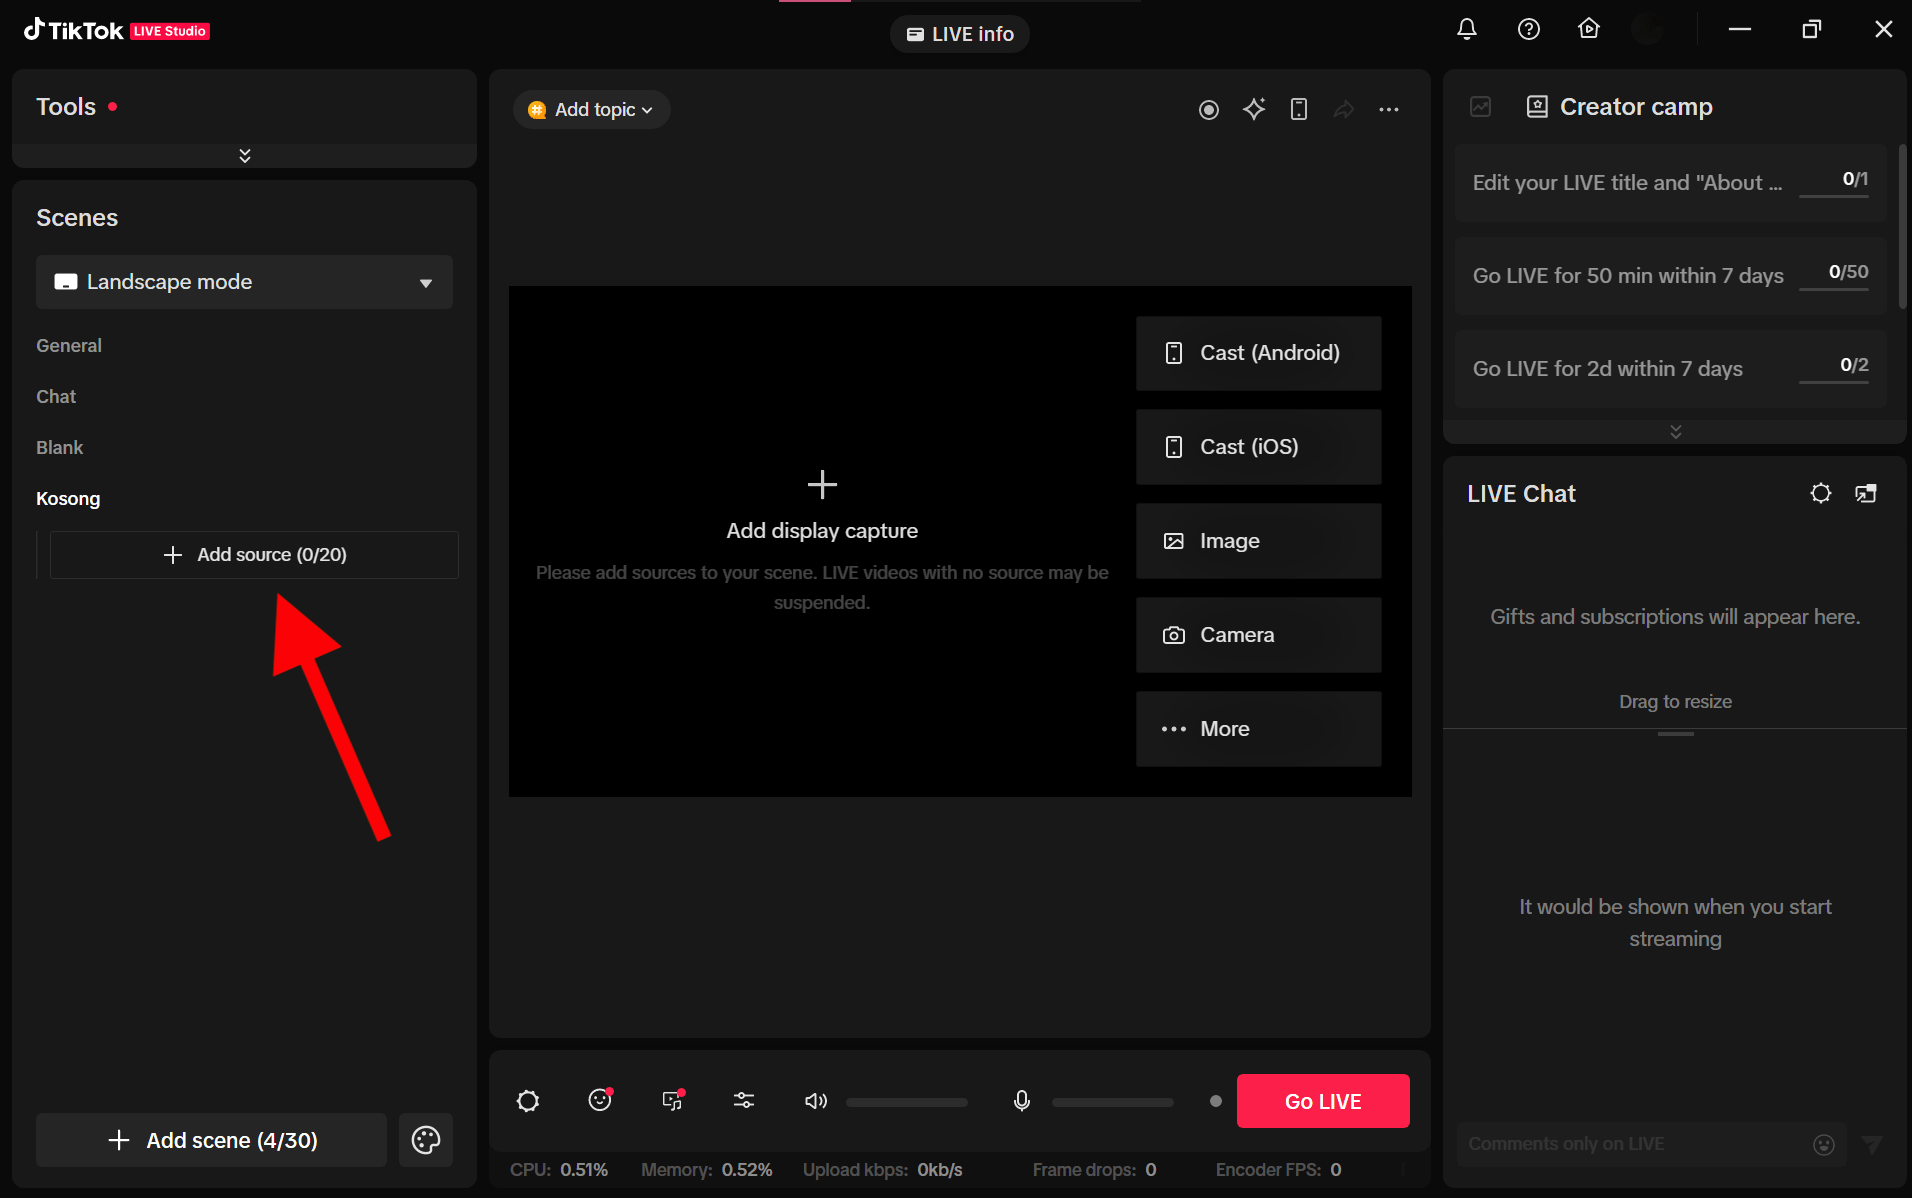Open the analytics chart icon in Creator camp

click(x=1481, y=107)
